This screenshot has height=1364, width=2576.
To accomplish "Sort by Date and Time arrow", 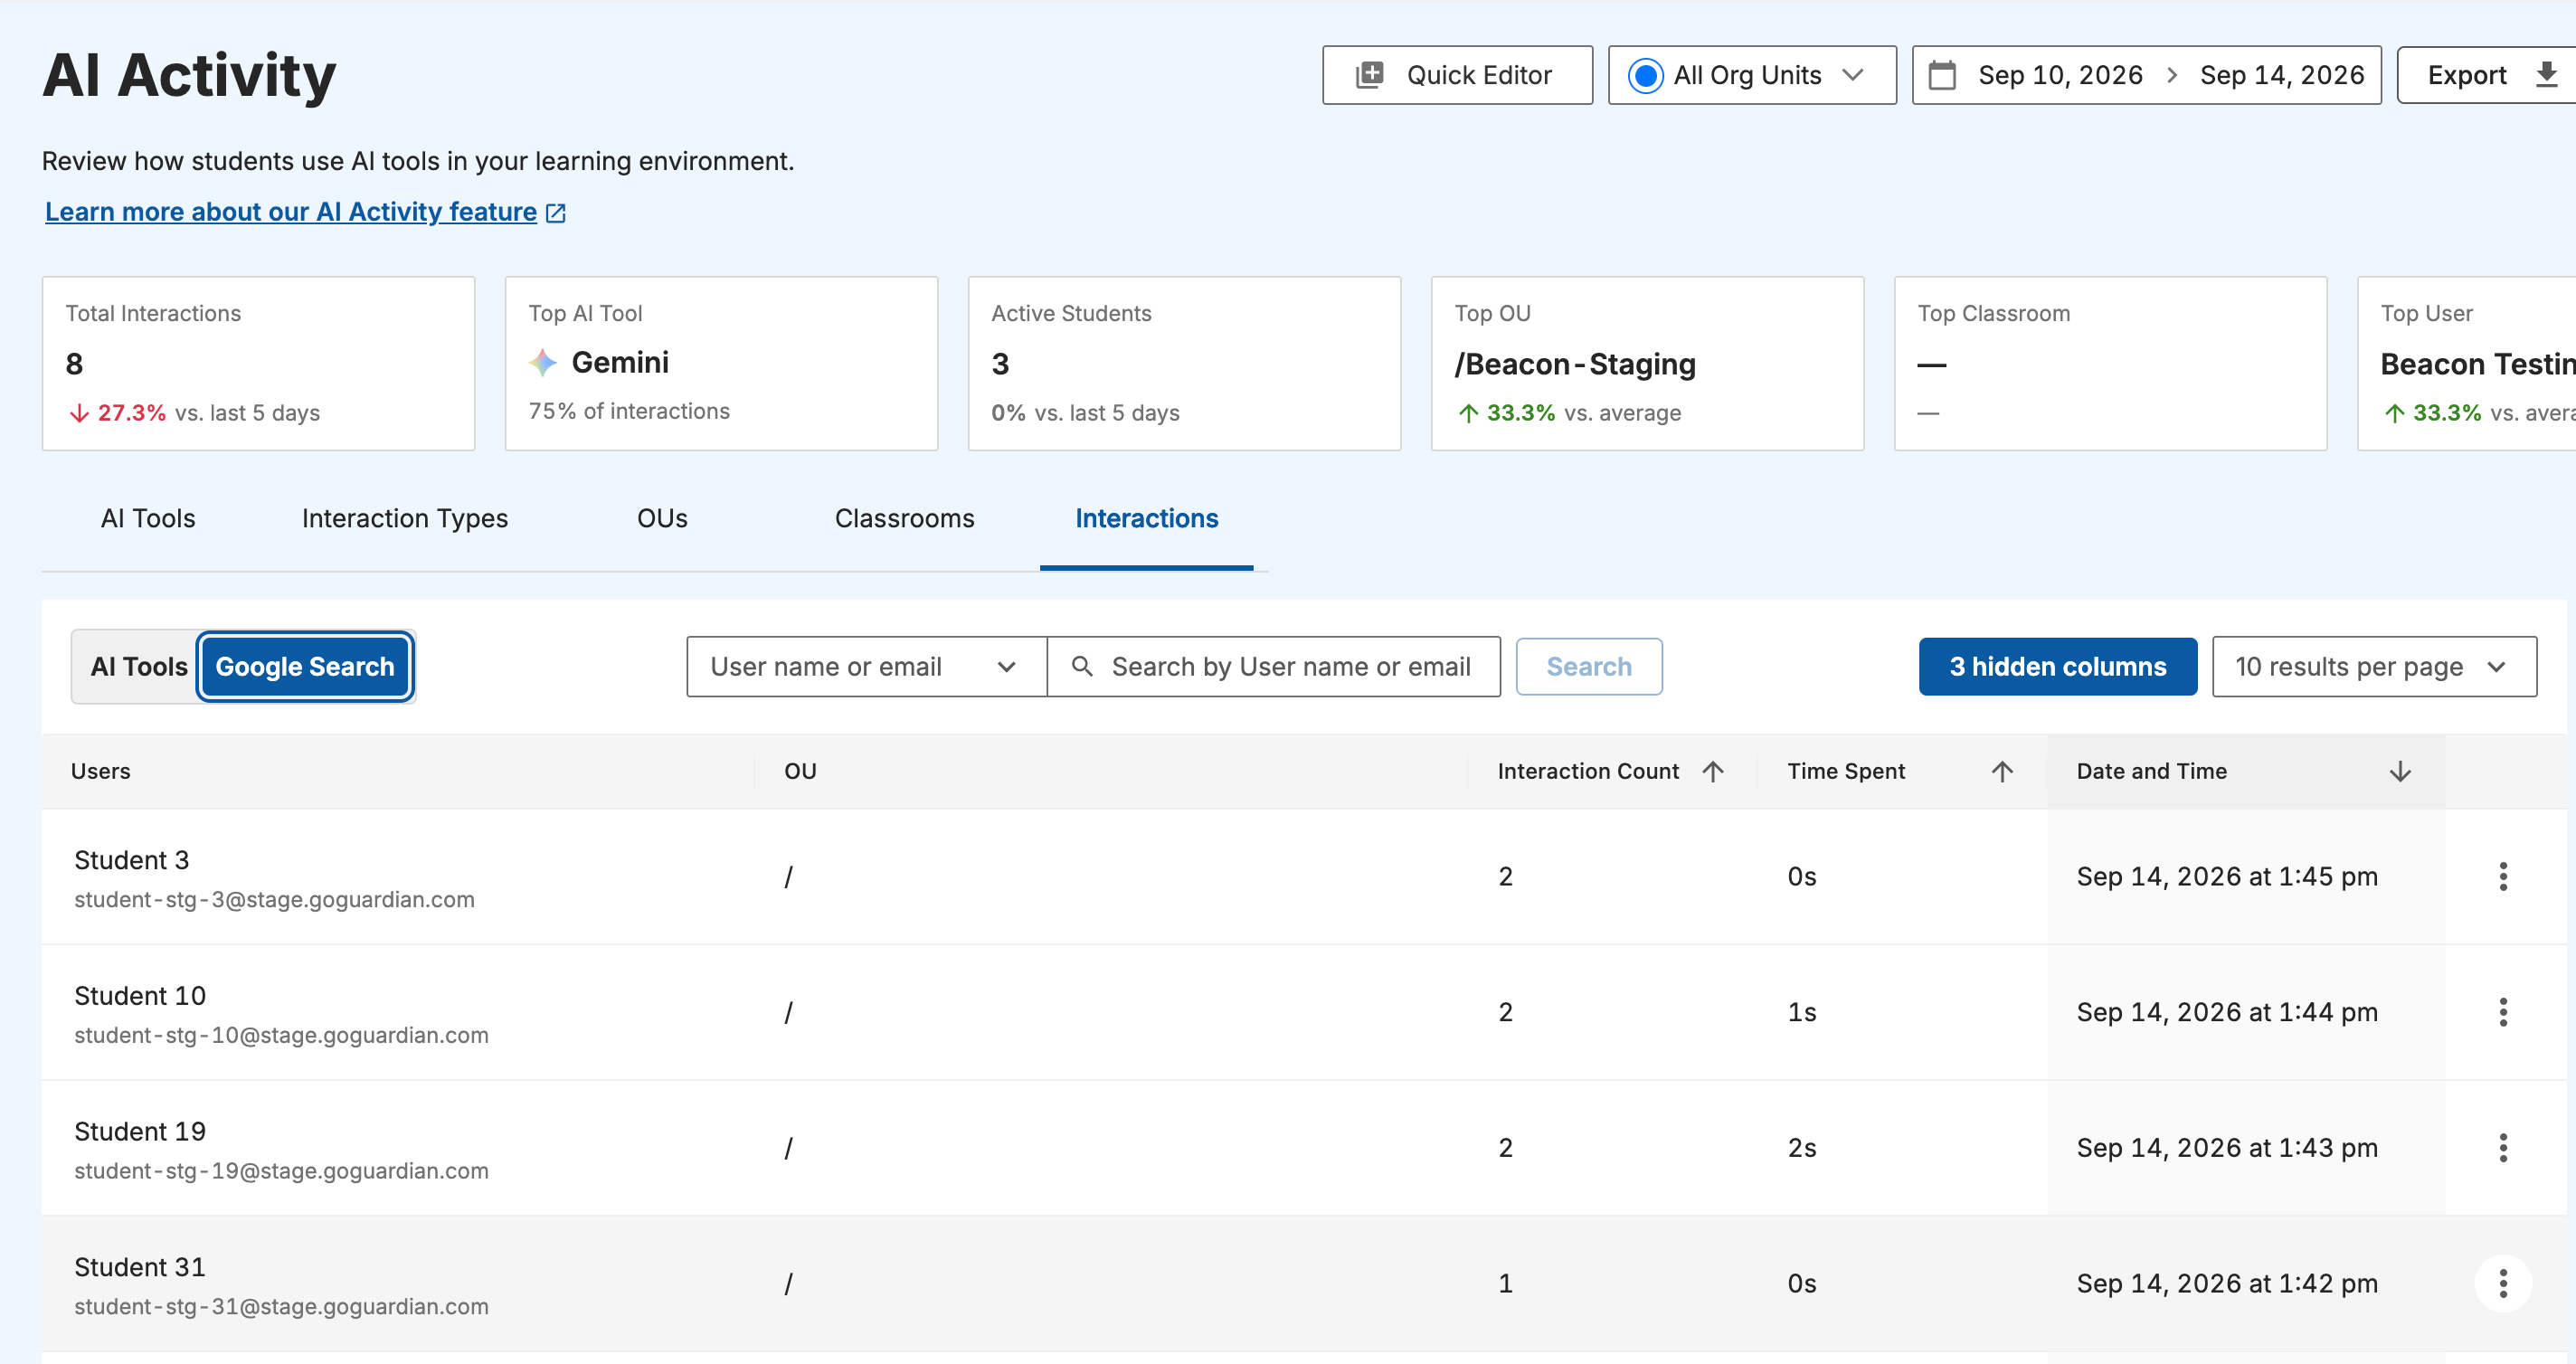I will coord(2400,771).
